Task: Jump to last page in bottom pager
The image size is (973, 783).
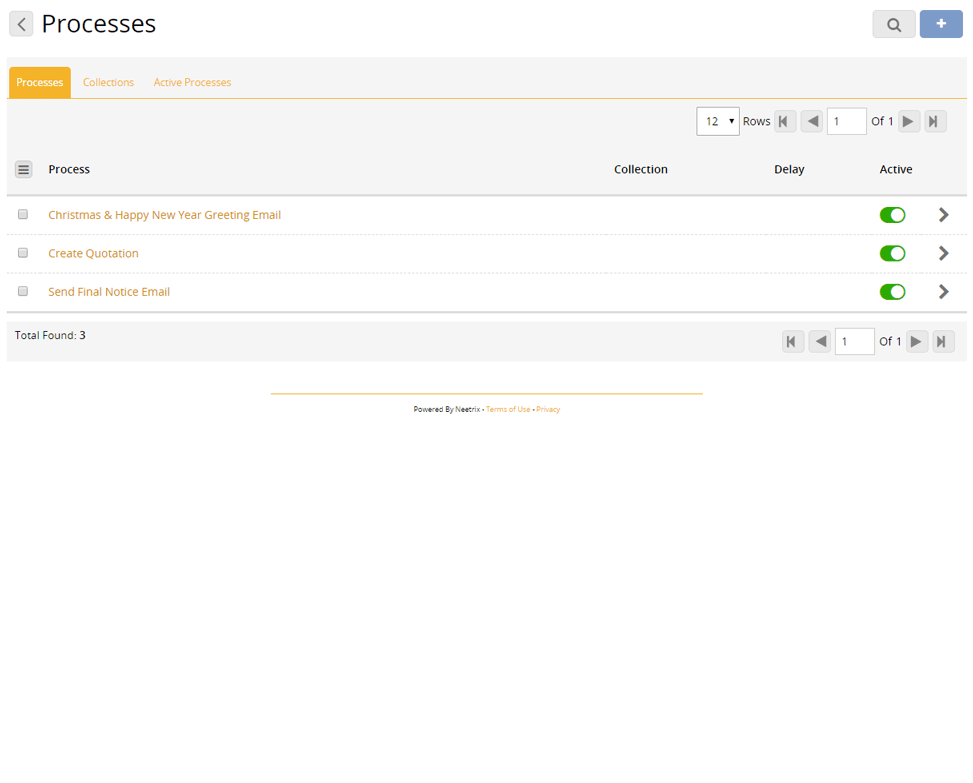Action: 943,341
